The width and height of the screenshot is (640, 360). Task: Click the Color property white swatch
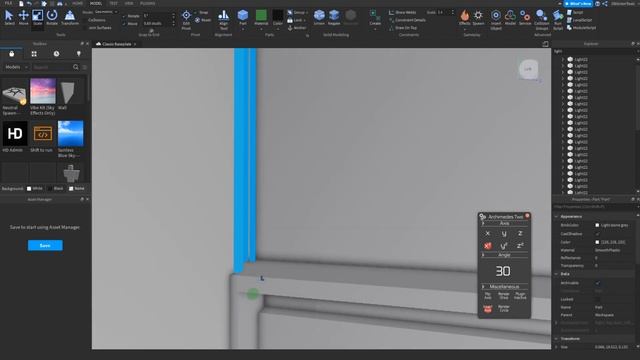(597, 242)
